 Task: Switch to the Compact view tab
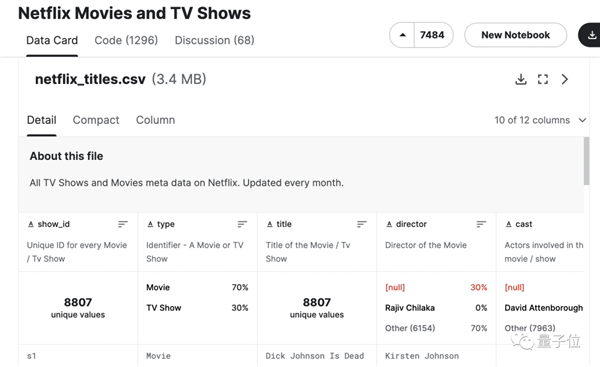[x=96, y=120]
